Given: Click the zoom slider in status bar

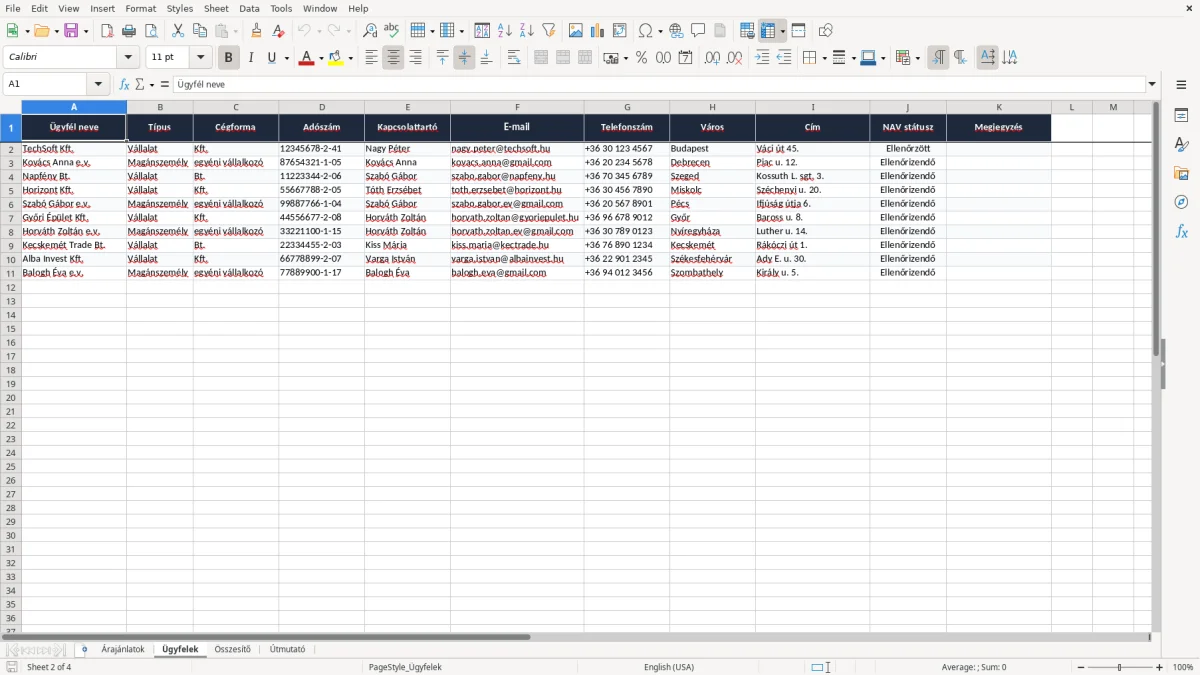Looking at the screenshot, I should click(1120, 667).
